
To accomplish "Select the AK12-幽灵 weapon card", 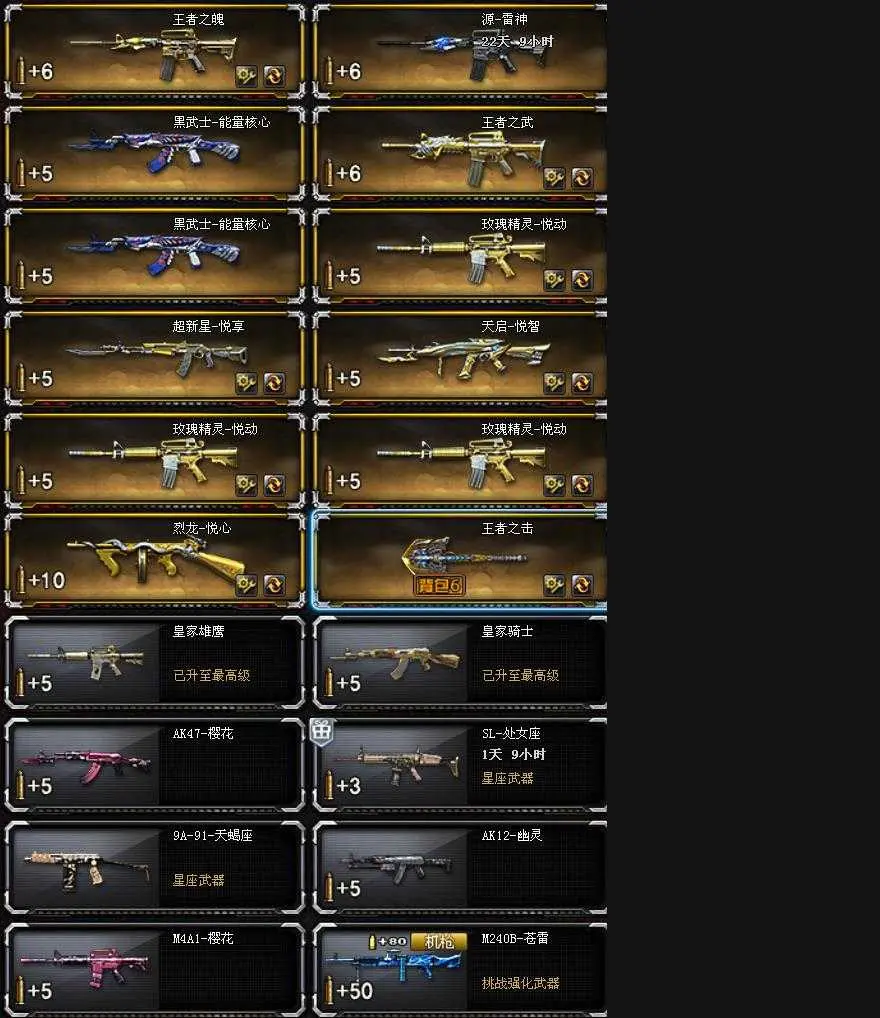I will [460, 867].
